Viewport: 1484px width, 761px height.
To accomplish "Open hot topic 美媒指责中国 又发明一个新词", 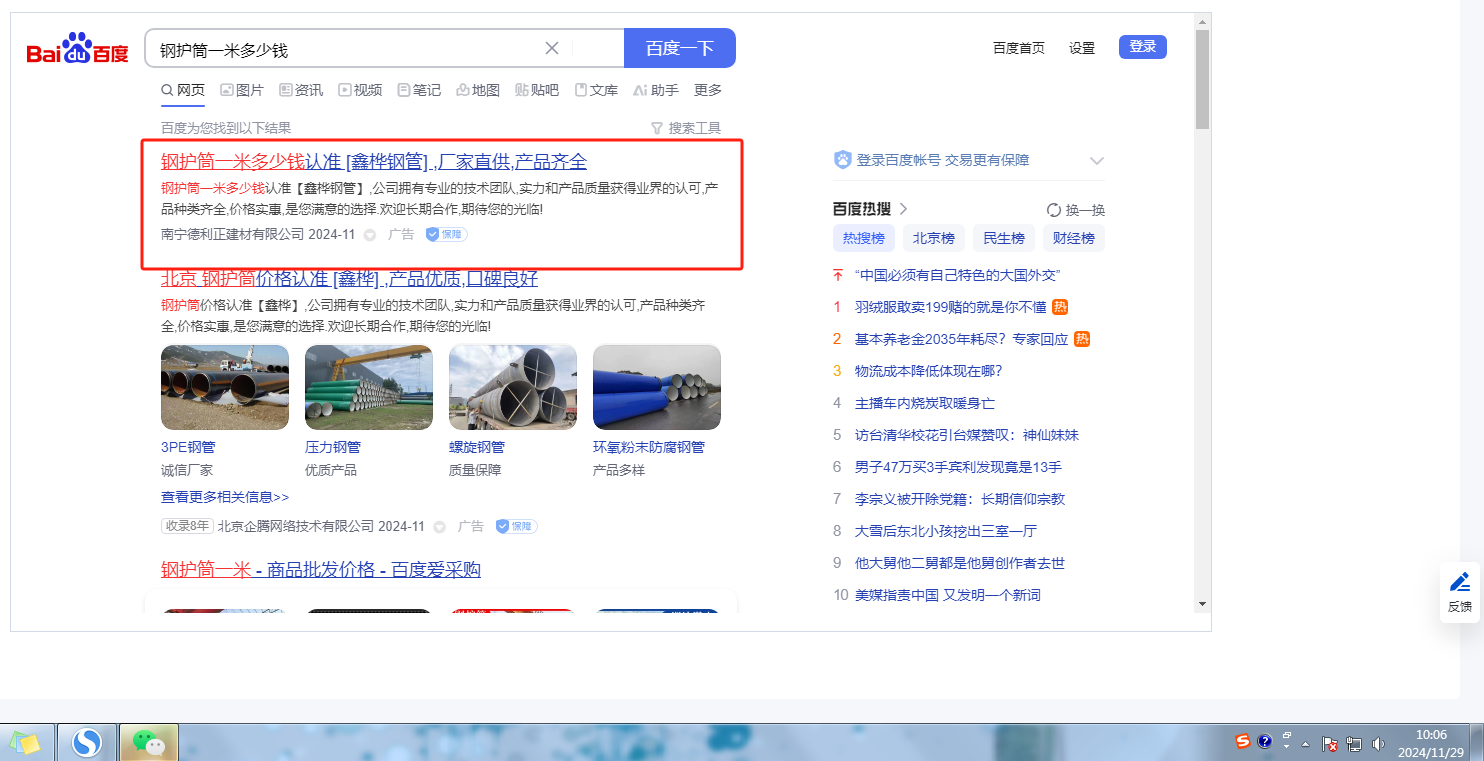I will click(948, 595).
